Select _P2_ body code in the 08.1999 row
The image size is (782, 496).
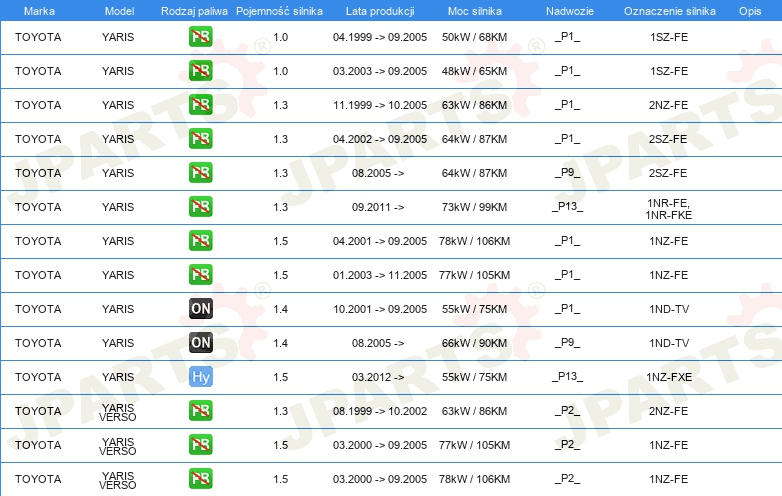pos(568,411)
